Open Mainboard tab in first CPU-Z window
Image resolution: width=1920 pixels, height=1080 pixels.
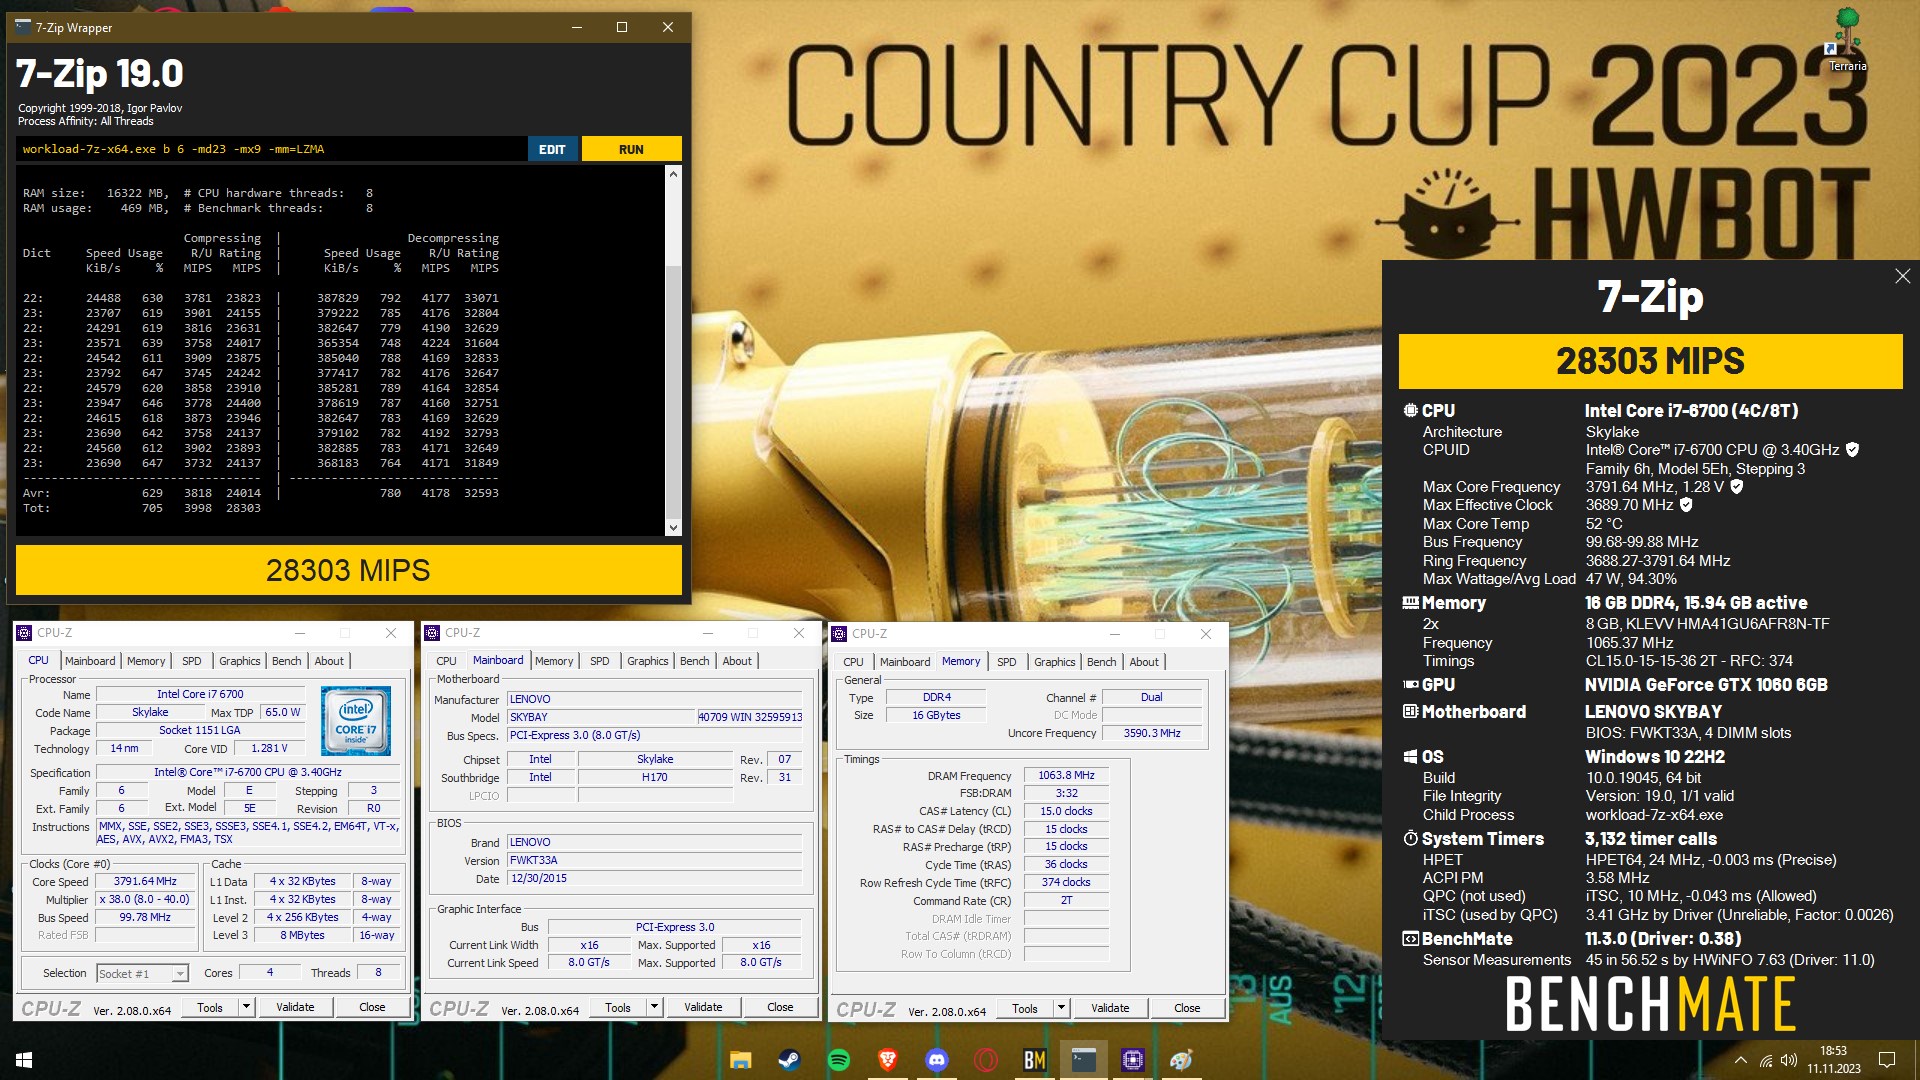pos(90,661)
